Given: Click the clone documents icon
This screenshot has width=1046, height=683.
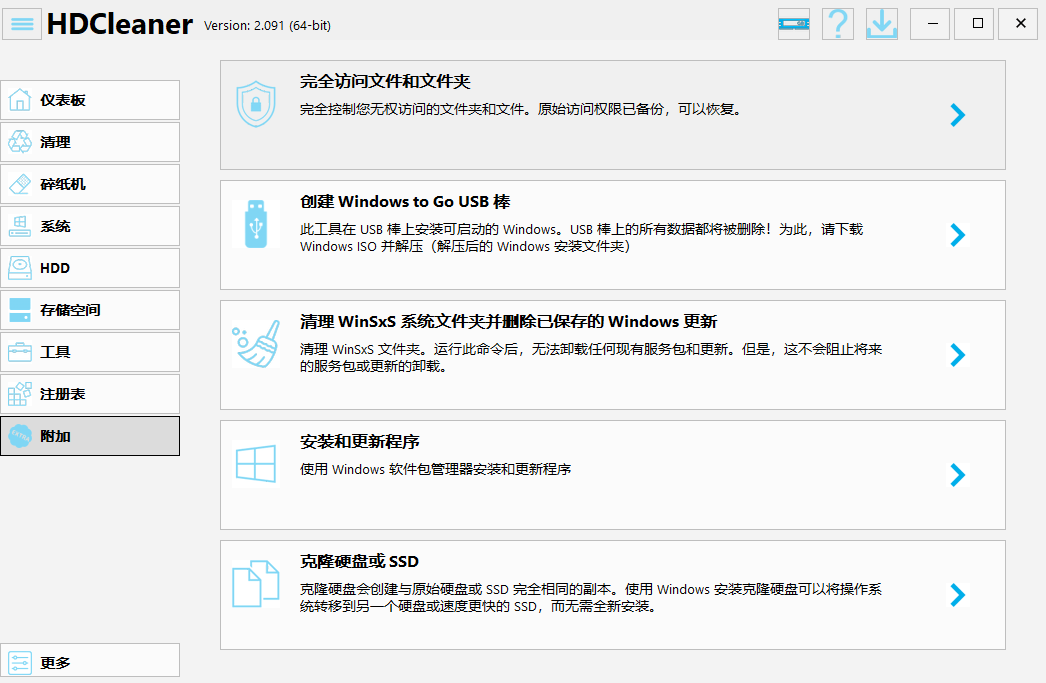Looking at the screenshot, I should click(256, 584).
